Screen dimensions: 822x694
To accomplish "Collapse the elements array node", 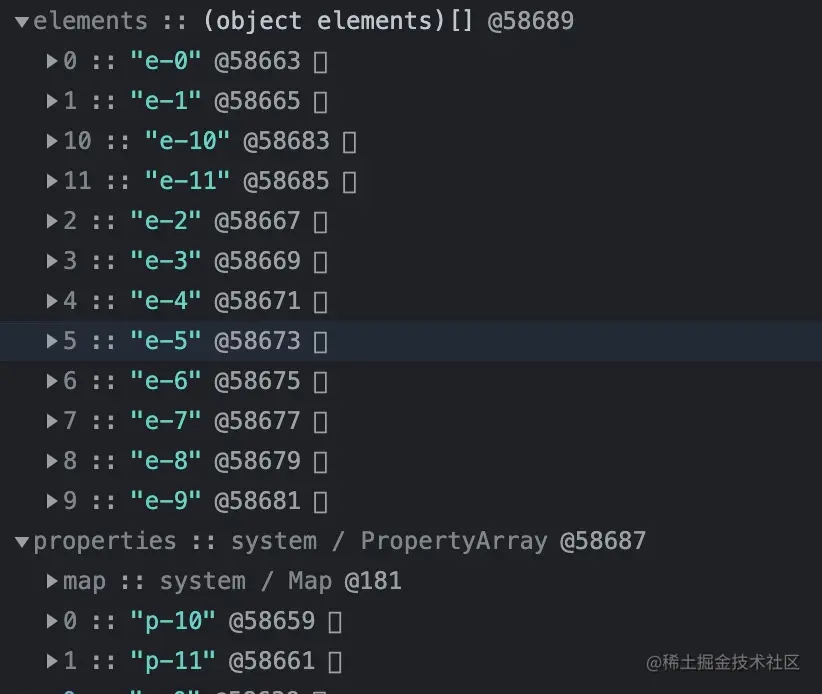I will pos(22,20).
